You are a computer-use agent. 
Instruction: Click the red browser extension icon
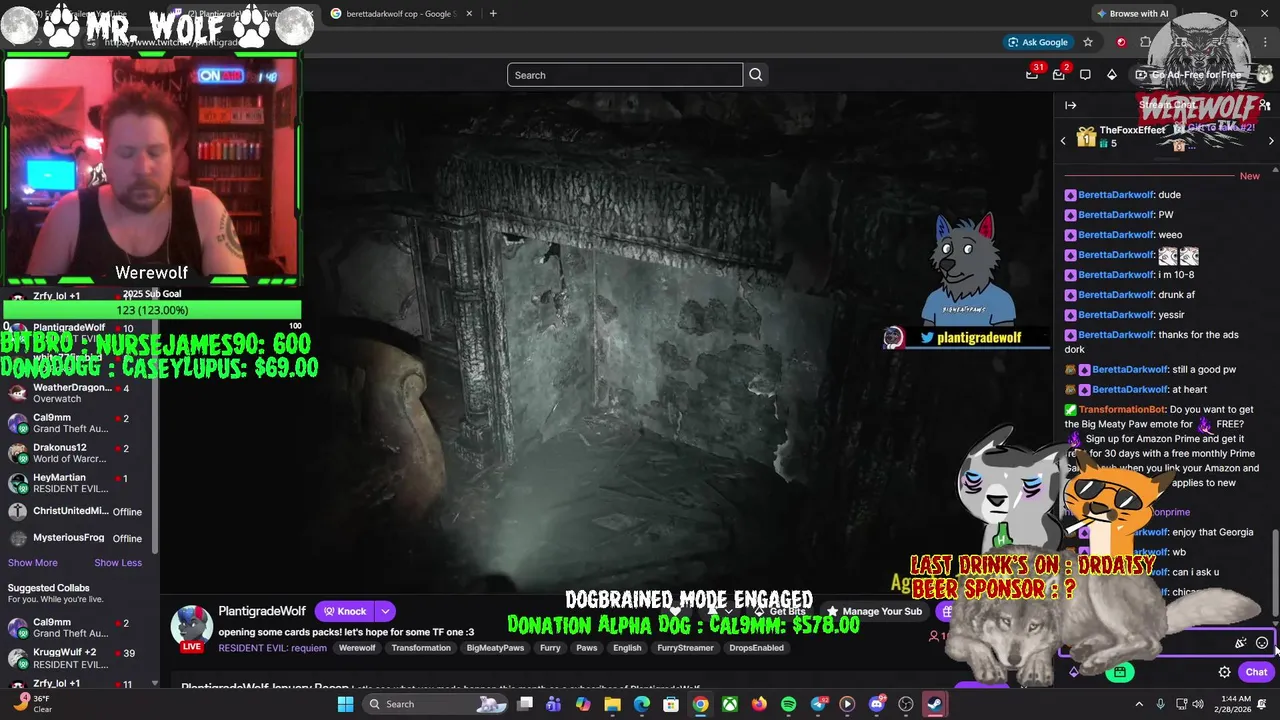1121,42
